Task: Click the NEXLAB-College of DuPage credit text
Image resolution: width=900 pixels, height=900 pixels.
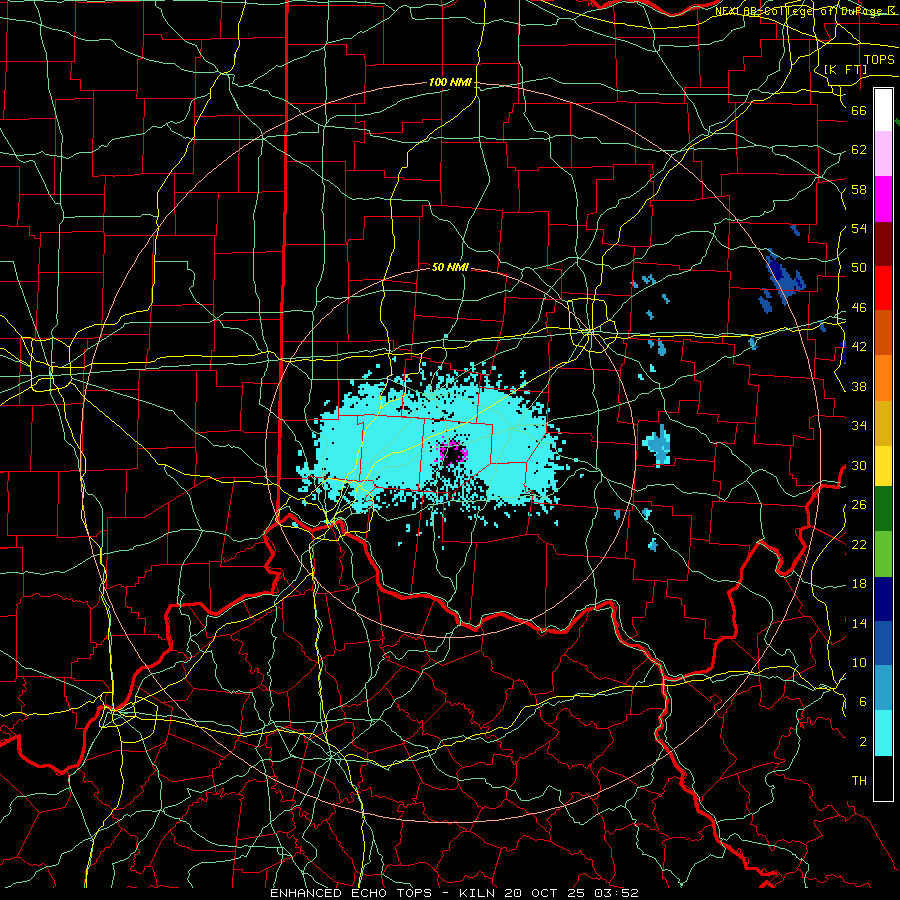Action: pyautogui.click(x=807, y=10)
